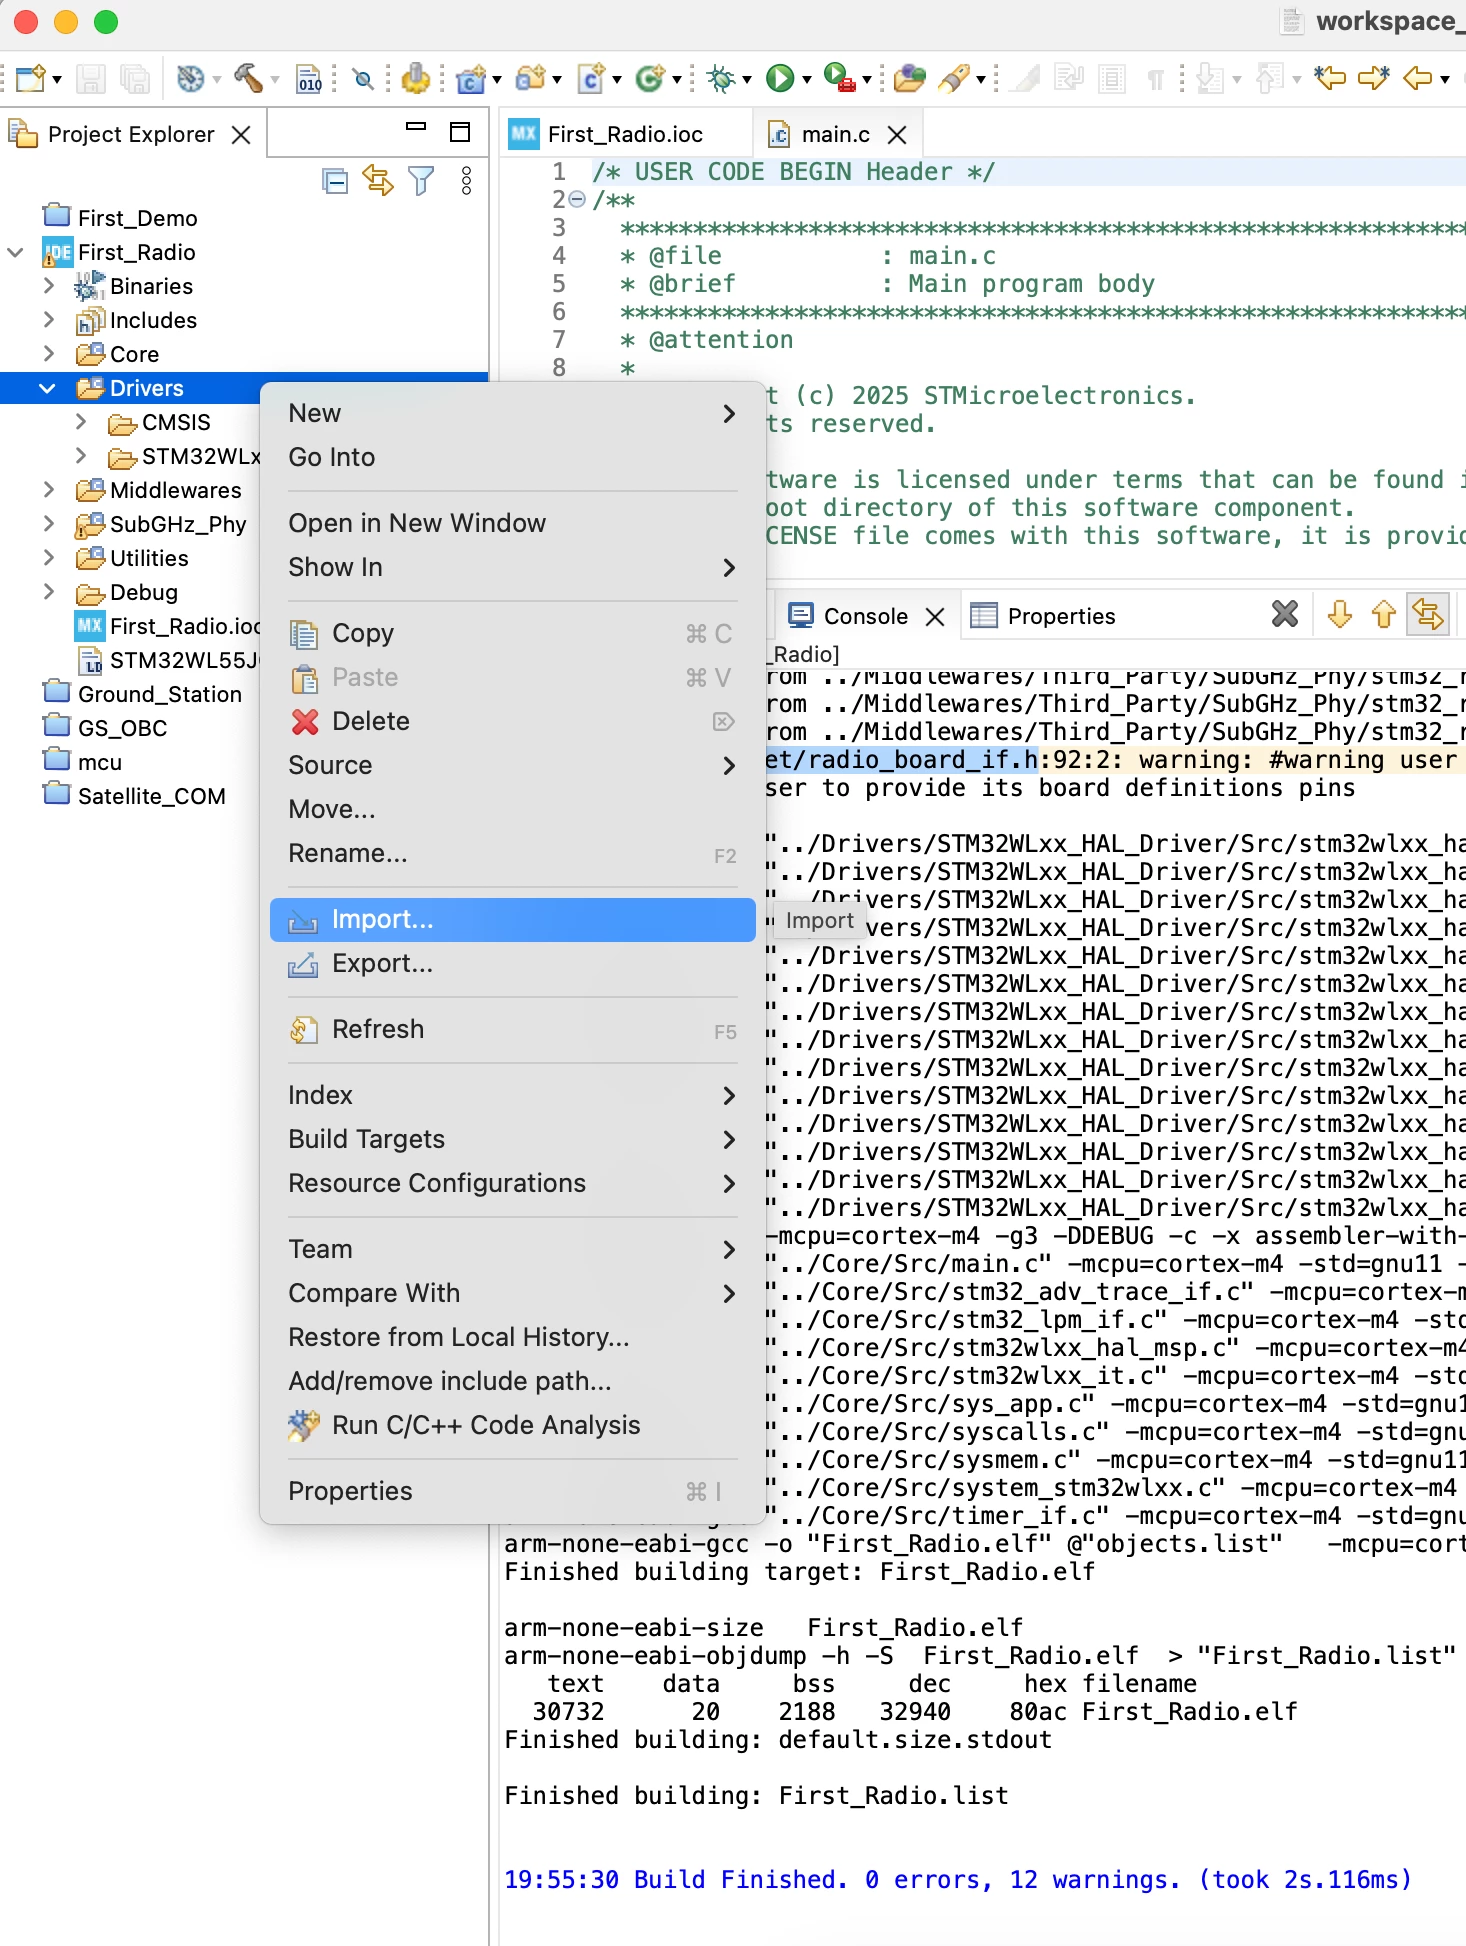Expand the Includes node
The image size is (1466, 1946).
pyautogui.click(x=48, y=320)
